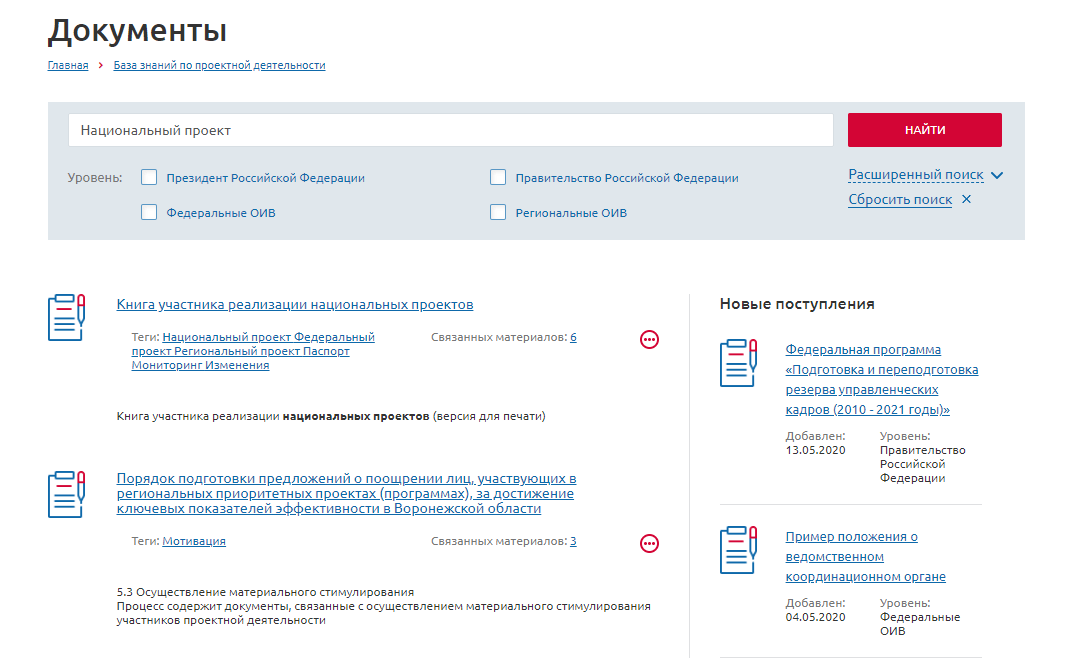Click the X icon next to Сбросить поиск
The image size is (1076, 658).
[966, 199]
